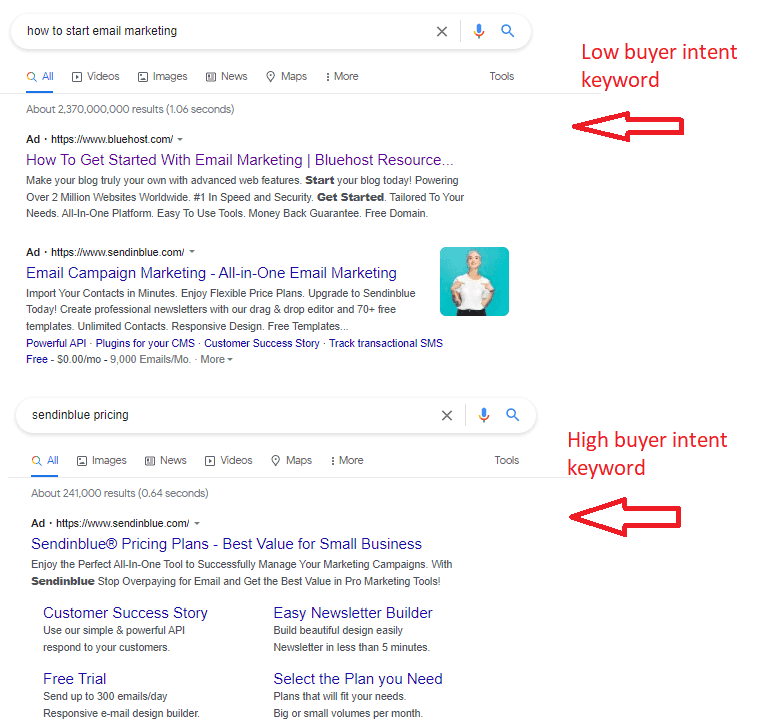Image resolution: width=773 pixels, height=728 pixels.
Task: Expand dropdown arrow next to bluehost.com ad URL
Action: [x=180, y=139]
